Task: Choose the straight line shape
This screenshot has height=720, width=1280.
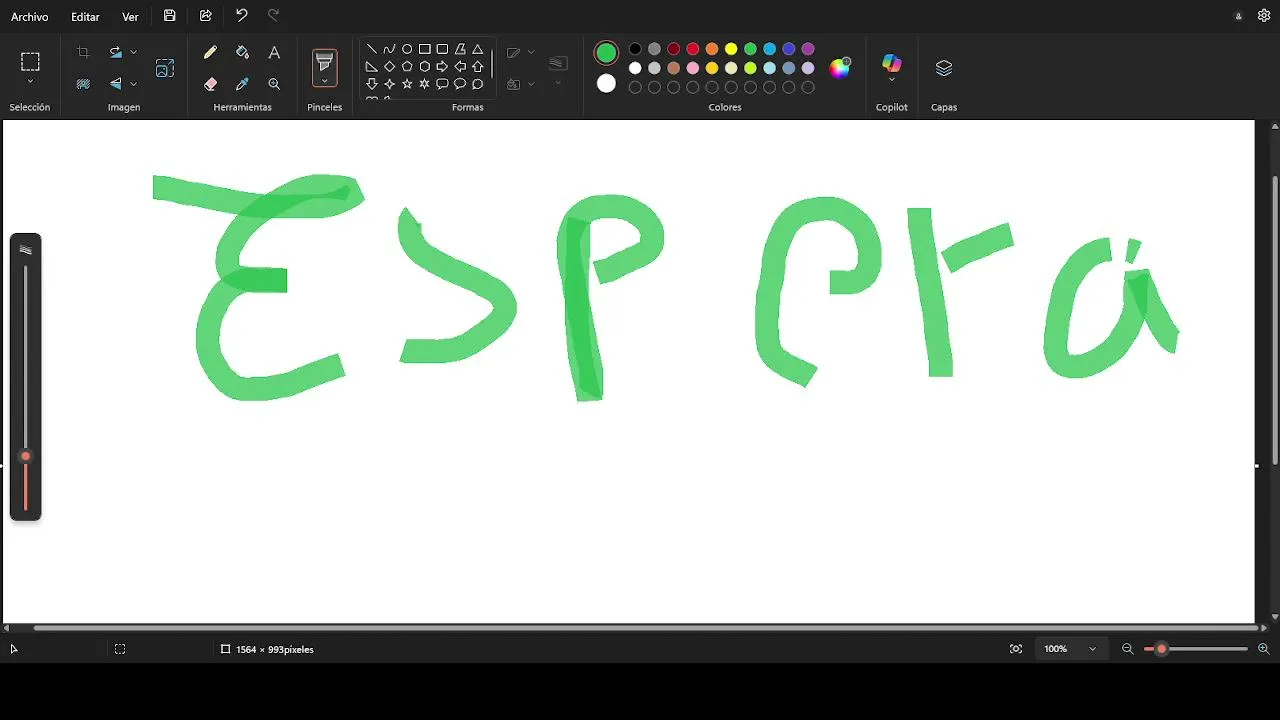Action: click(x=372, y=49)
